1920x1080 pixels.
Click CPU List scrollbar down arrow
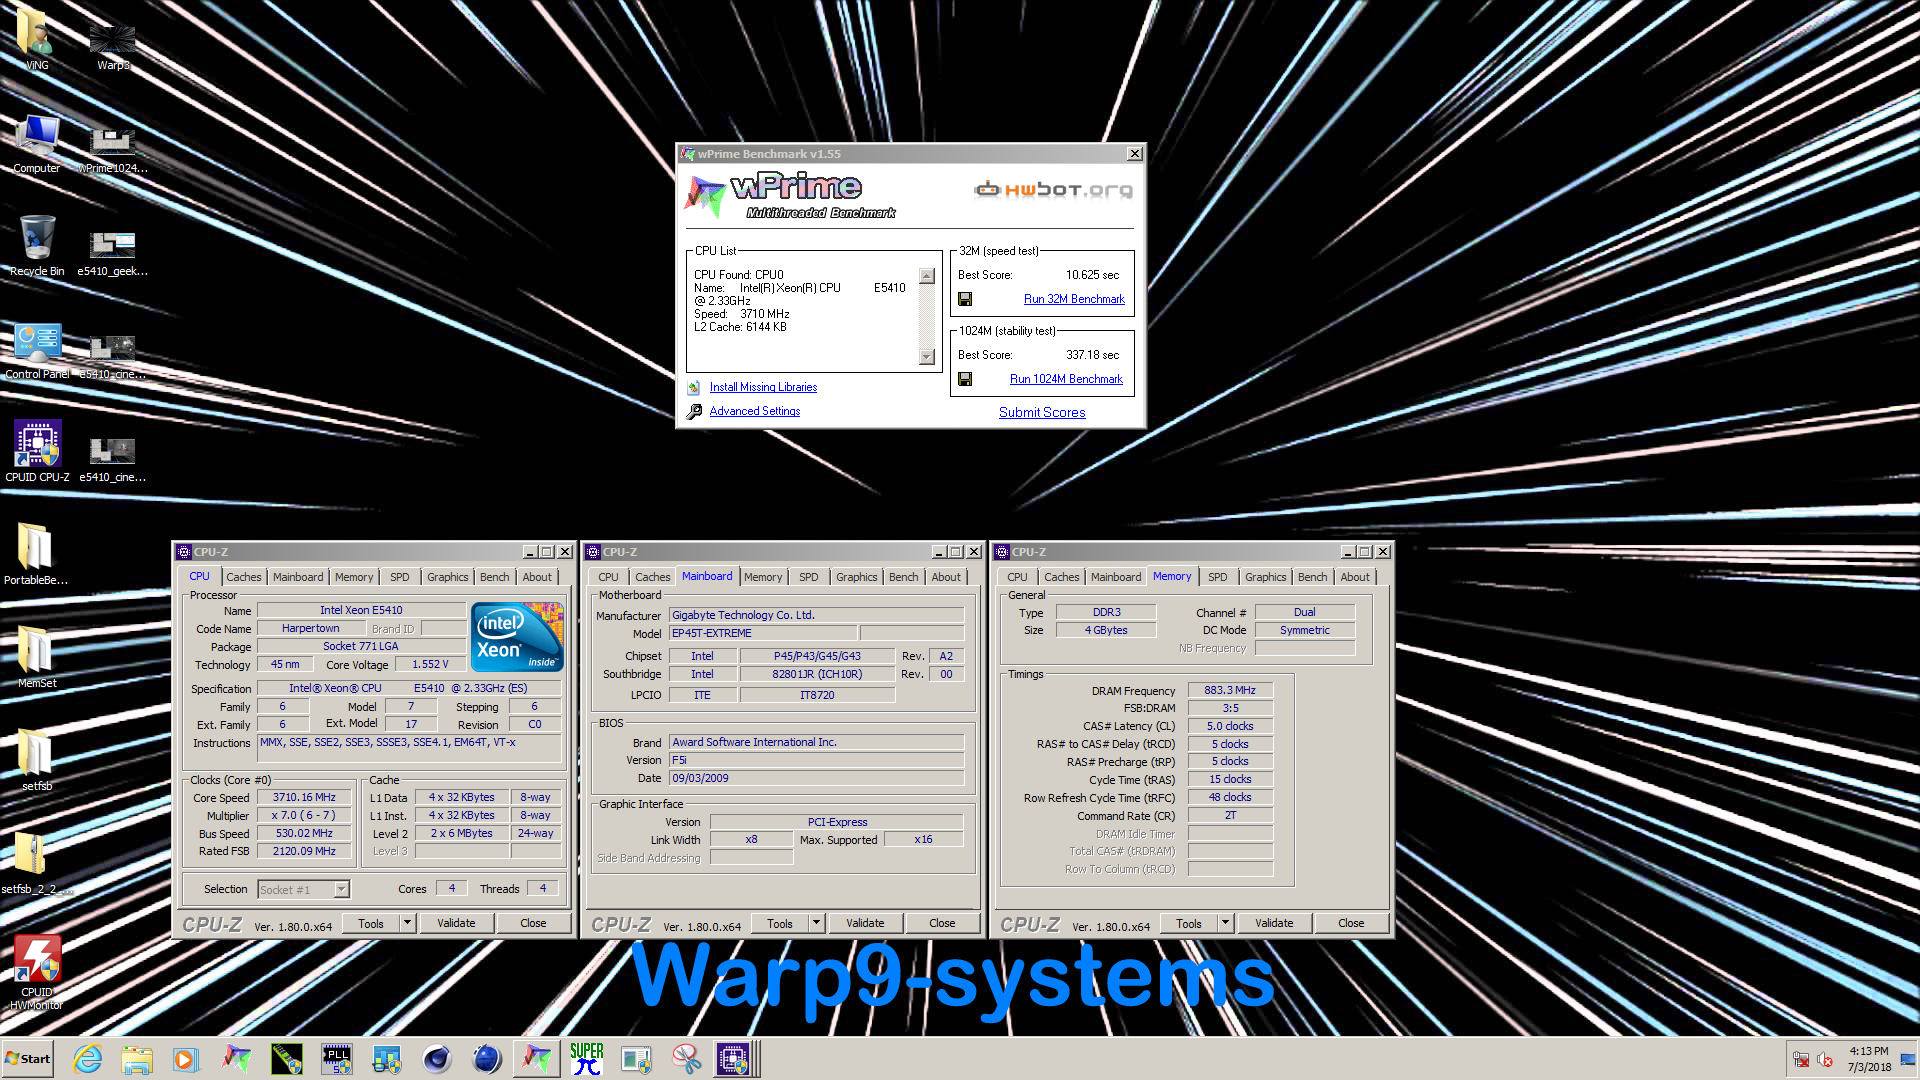(x=927, y=357)
